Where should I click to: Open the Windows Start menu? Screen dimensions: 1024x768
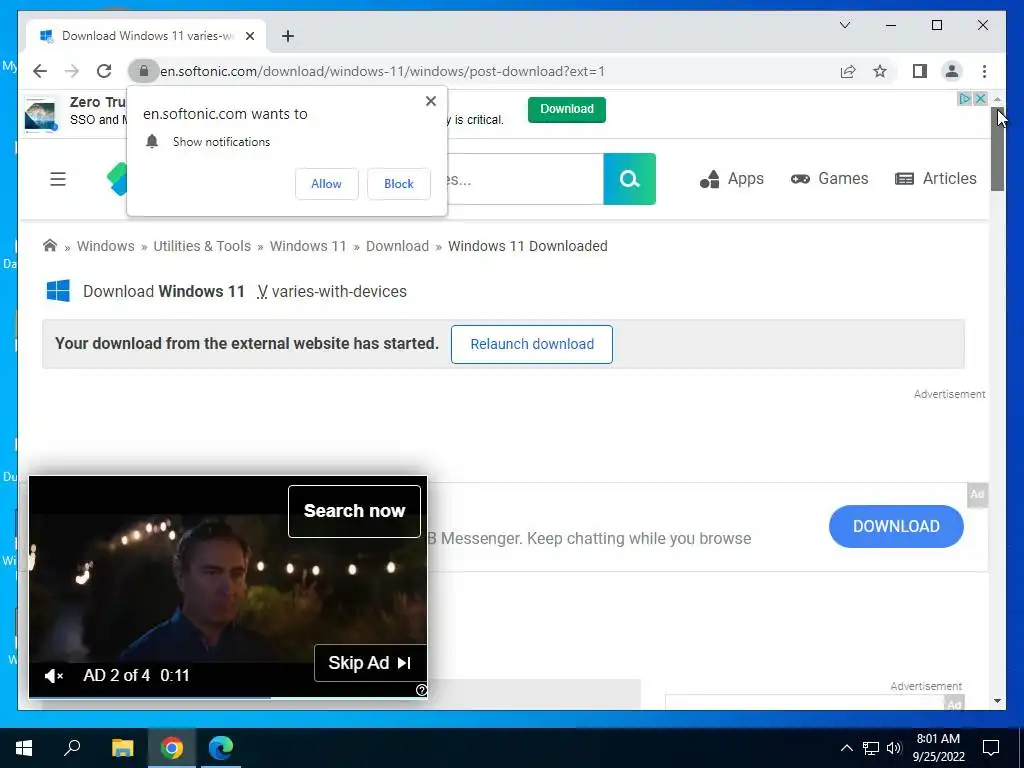(24, 748)
